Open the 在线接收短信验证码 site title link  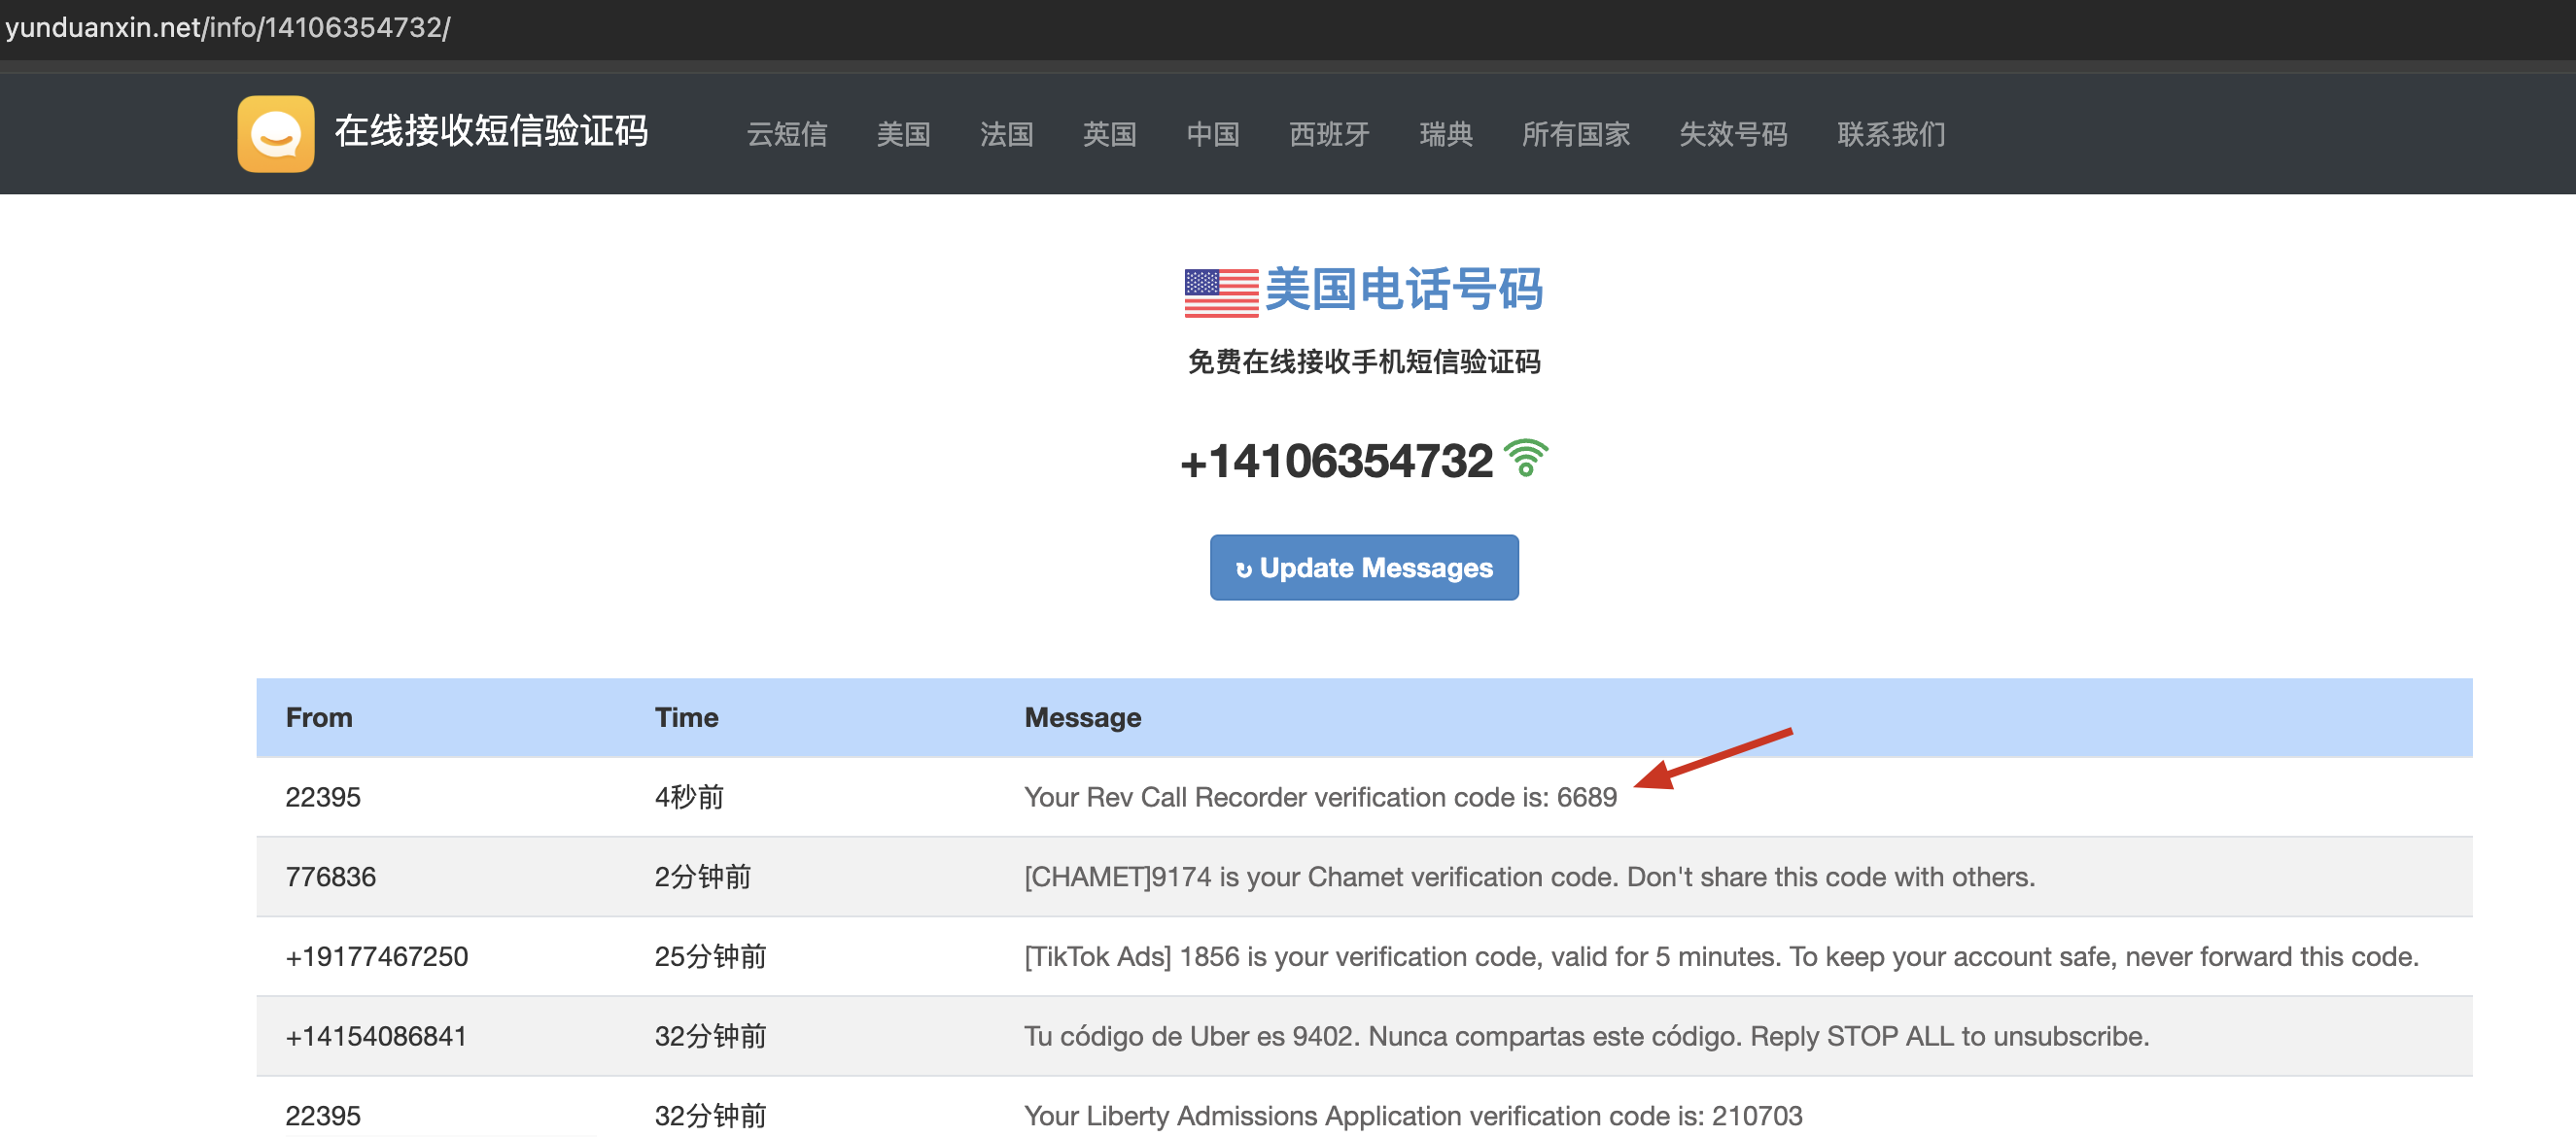coord(491,131)
